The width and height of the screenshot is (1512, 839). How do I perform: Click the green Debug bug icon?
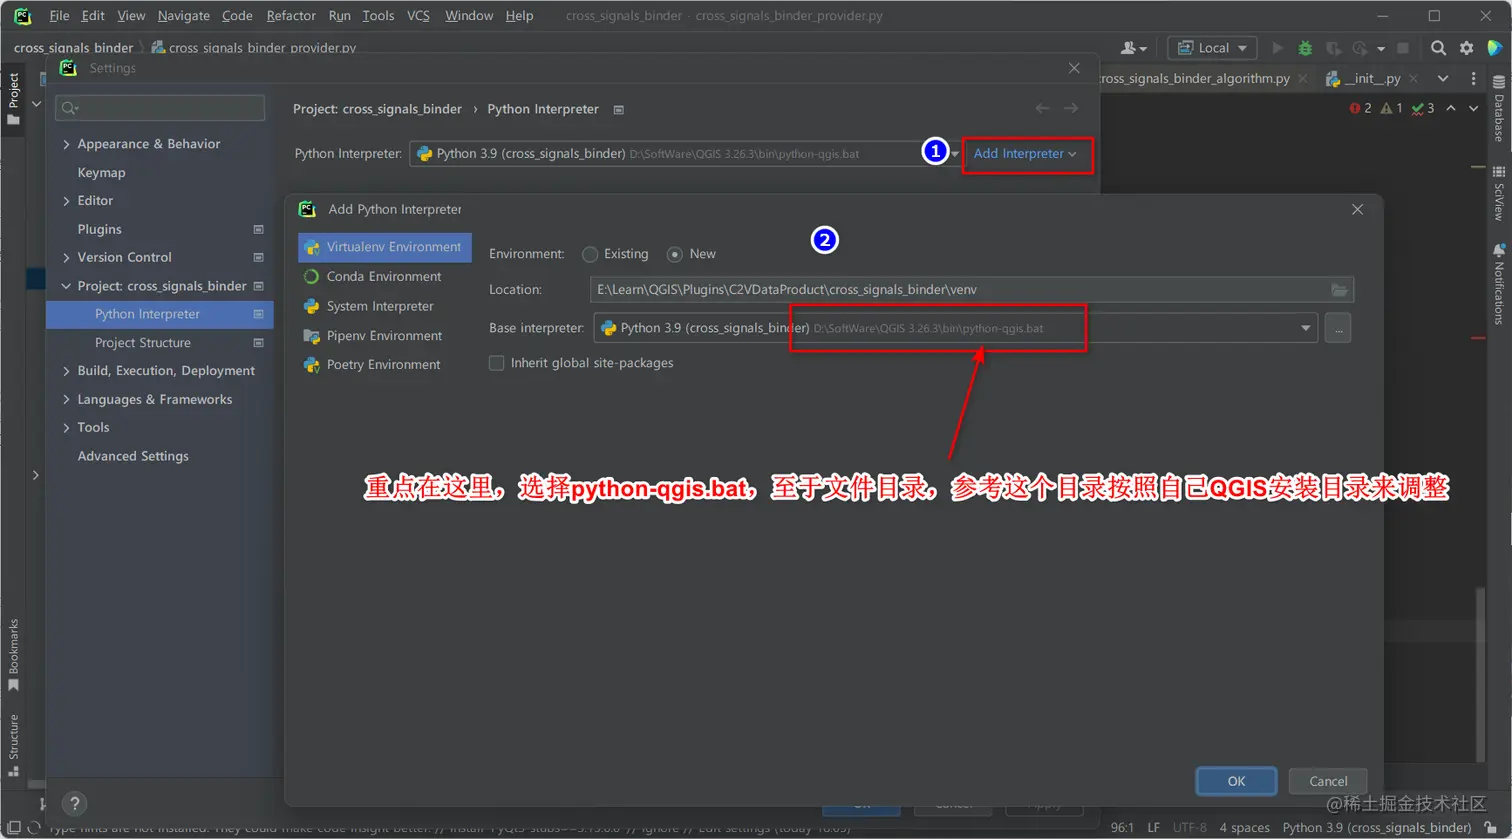(1305, 48)
